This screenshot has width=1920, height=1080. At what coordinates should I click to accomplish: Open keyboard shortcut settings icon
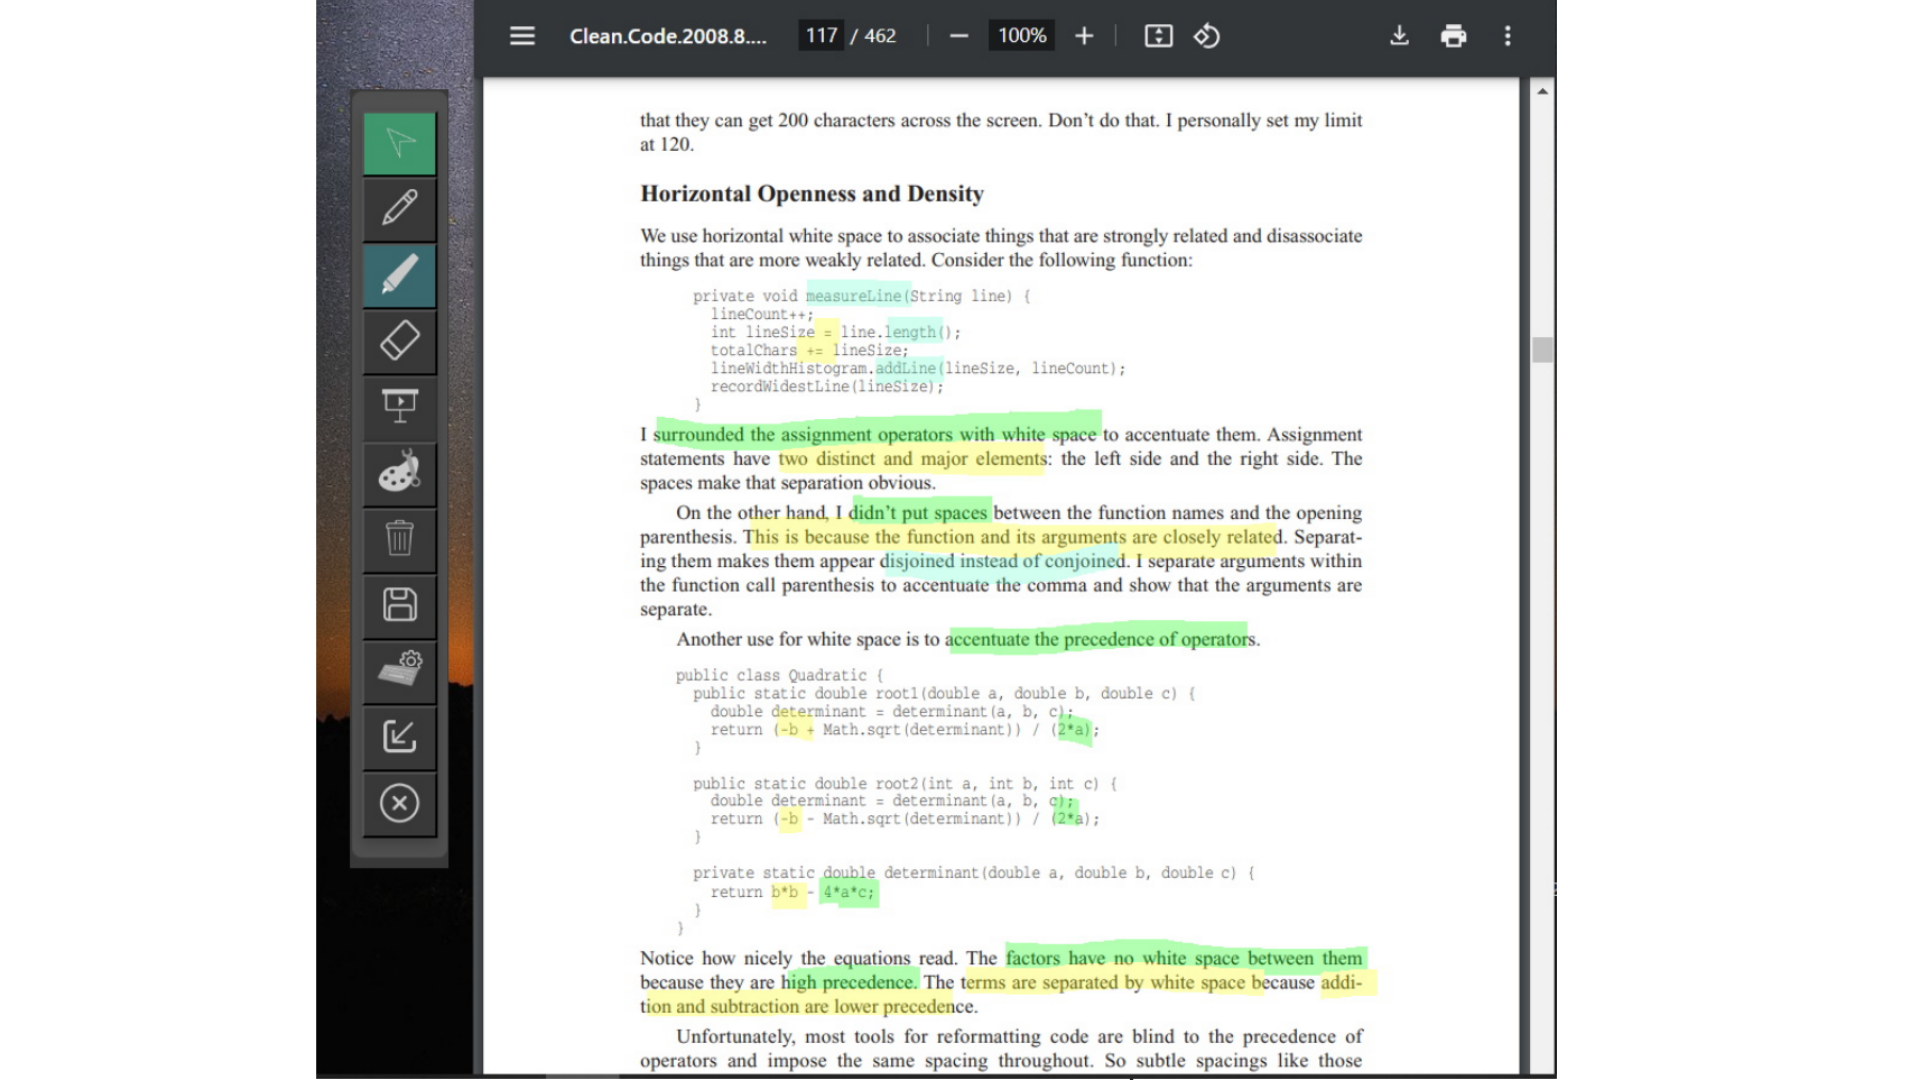399,671
